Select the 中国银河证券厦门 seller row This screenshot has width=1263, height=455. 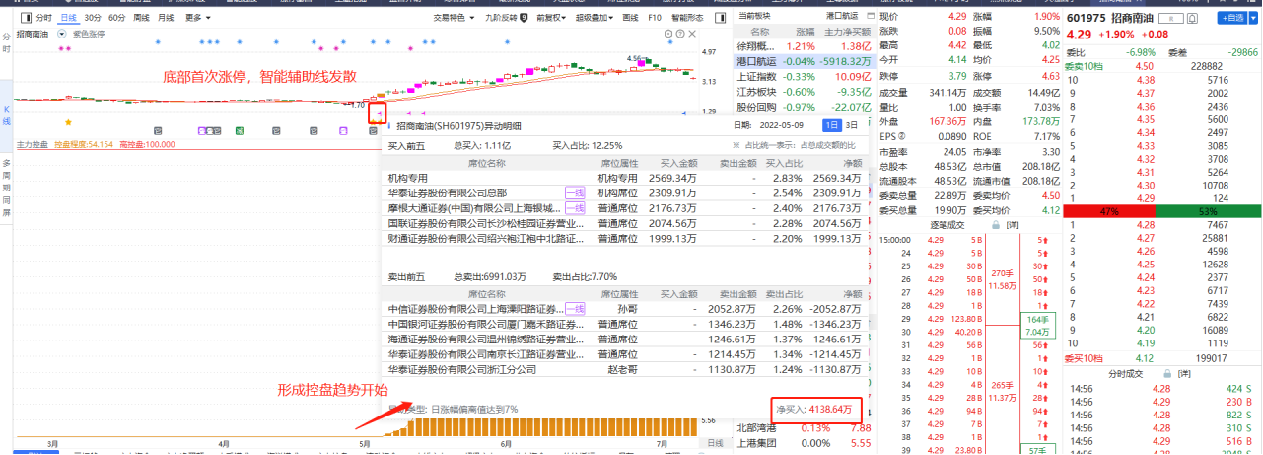[623, 324]
